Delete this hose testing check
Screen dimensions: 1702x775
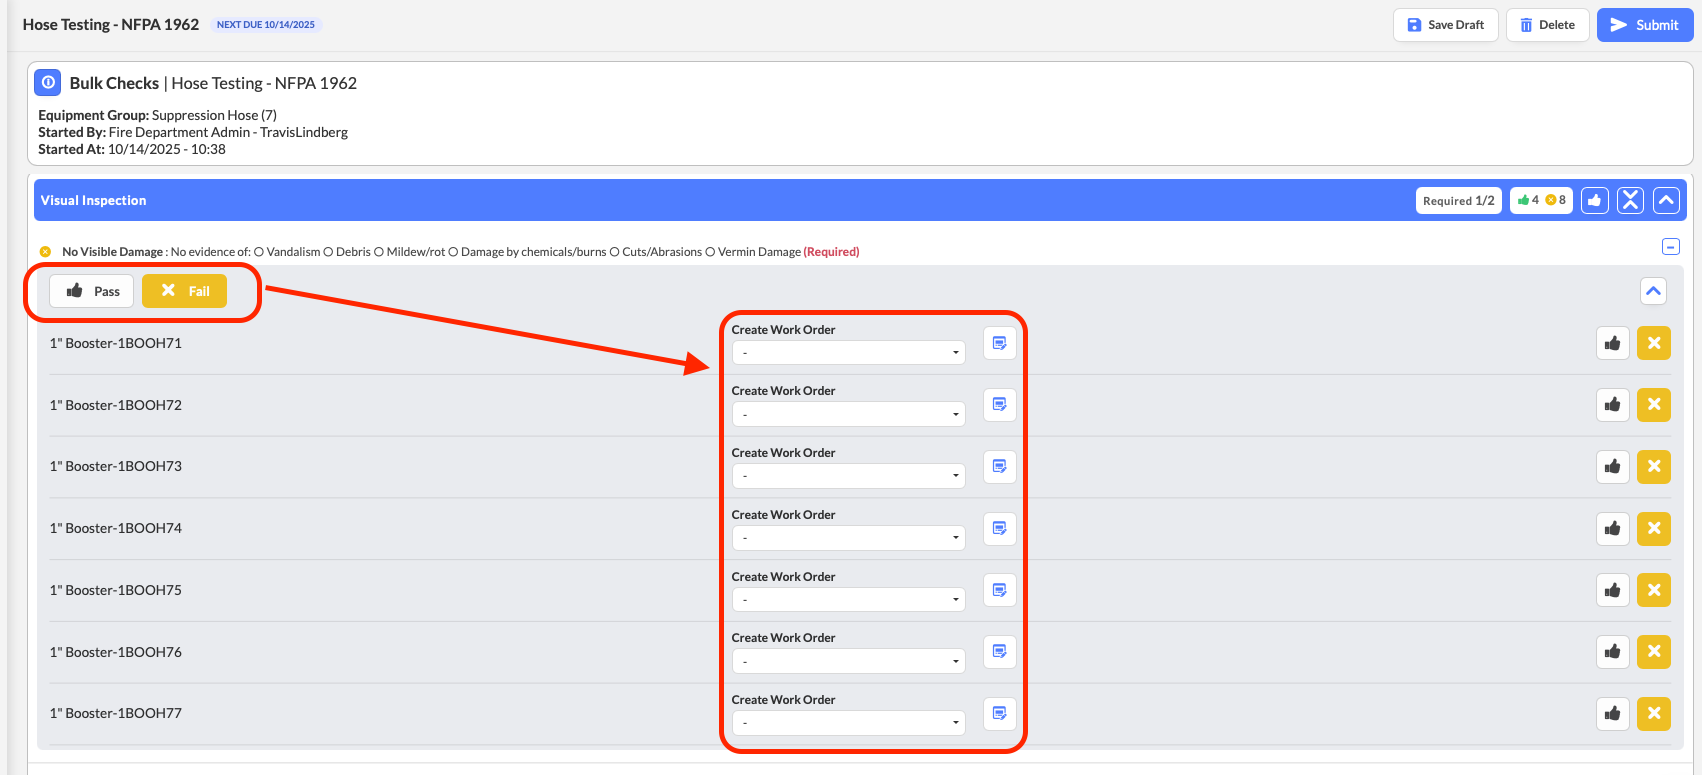click(1547, 25)
